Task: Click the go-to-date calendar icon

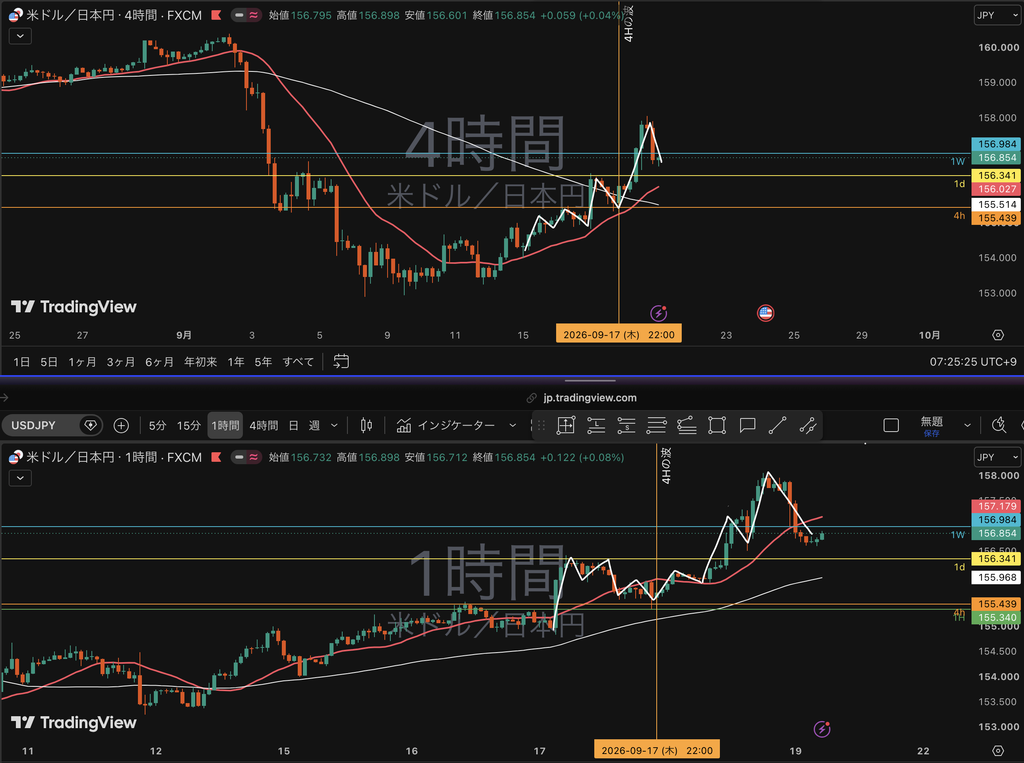Action: (x=341, y=361)
